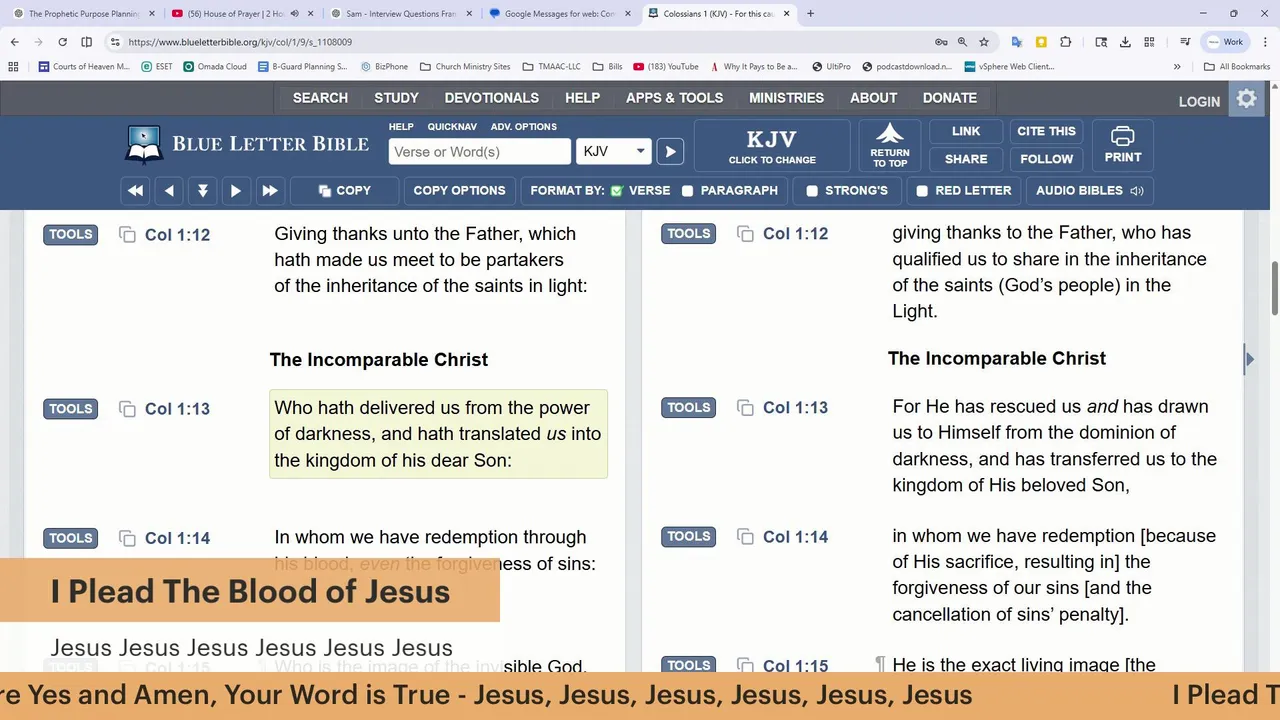Viewport: 1280px width, 720px height.
Task: Open the KJV version dropdown
Action: pyautogui.click(x=614, y=152)
